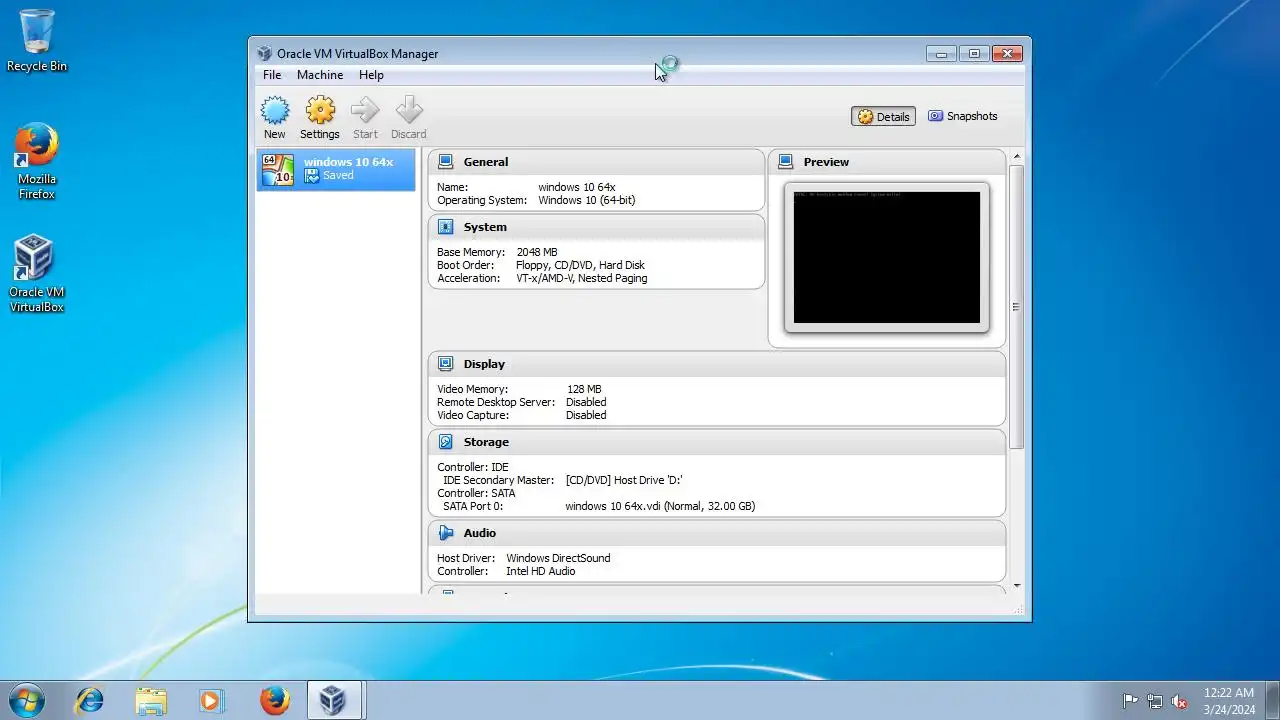Click Action Center flag tray icon
The width and height of the screenshot is (1280, 720).
click(1130, 701)
